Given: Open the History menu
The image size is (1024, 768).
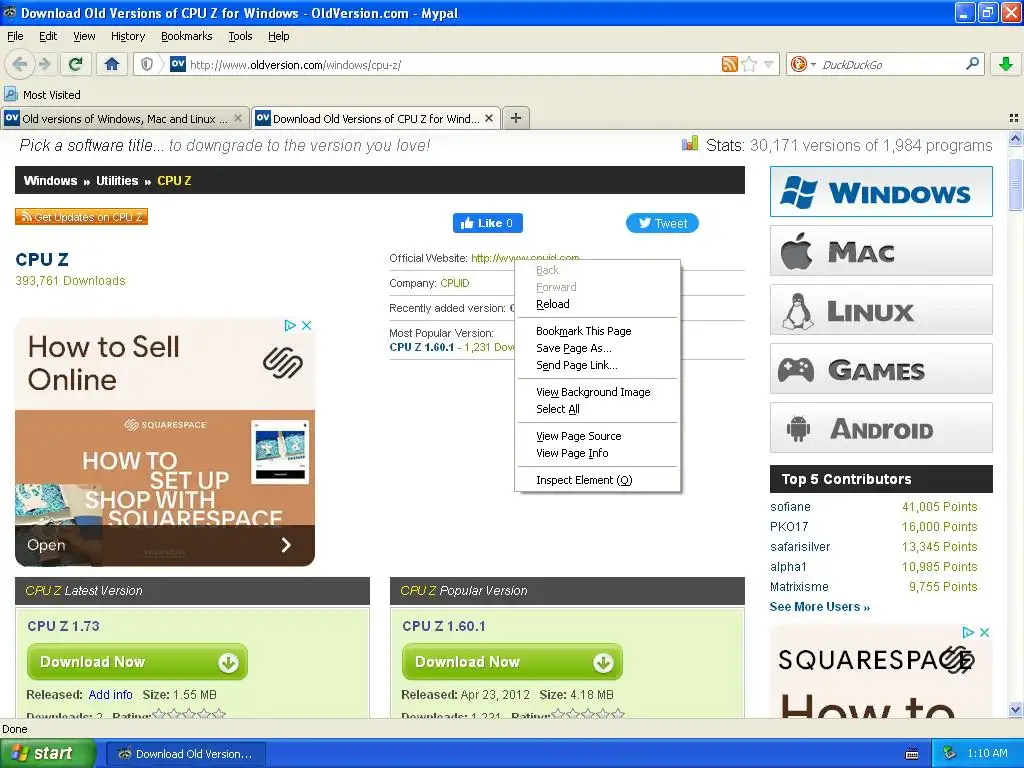Looking at the screenshot, I should click(x=128, y=36).
